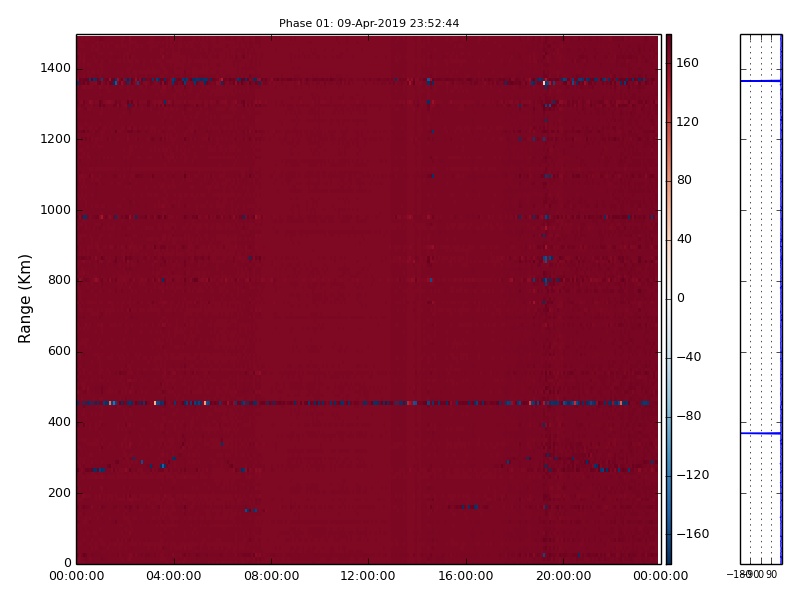800x600 pixels.
Task: Click the colorbar label −160
Action: click(x=693, y=534)
